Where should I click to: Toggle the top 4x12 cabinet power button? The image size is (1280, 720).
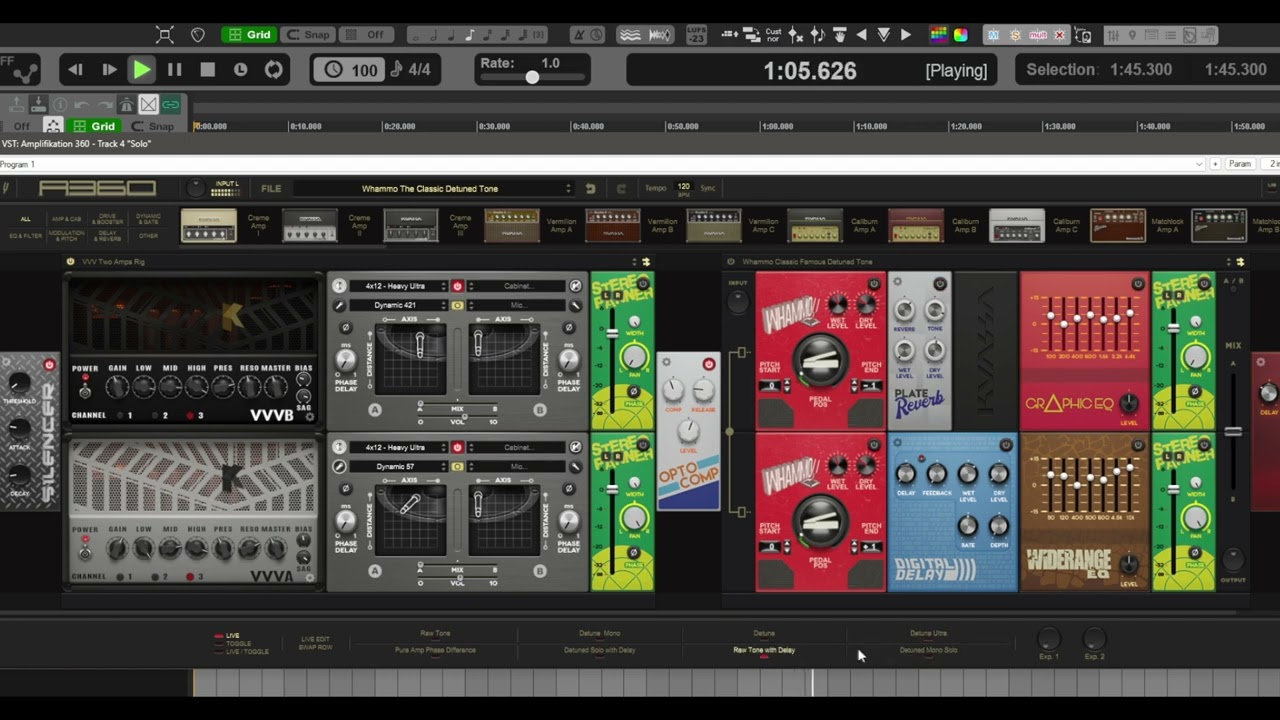click(x=457, y=286)
